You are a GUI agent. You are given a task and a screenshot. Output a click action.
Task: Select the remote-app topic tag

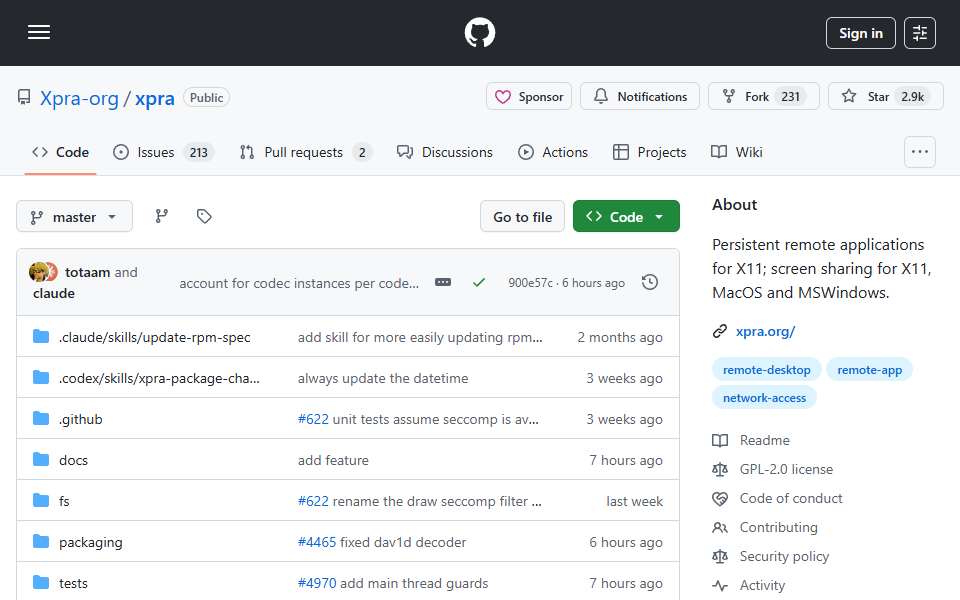coord(869,370)
